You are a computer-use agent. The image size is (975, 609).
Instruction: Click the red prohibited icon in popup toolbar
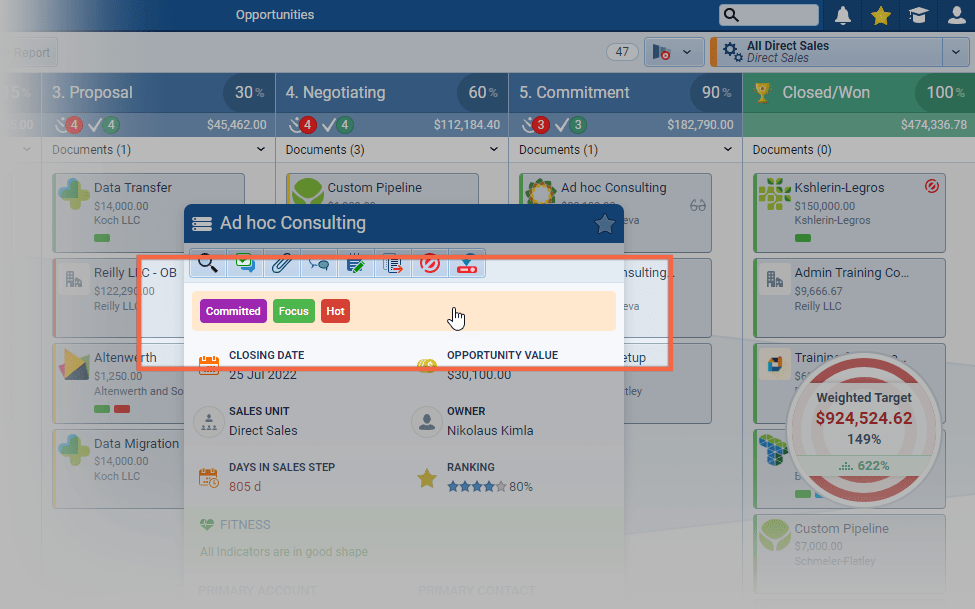430,263
